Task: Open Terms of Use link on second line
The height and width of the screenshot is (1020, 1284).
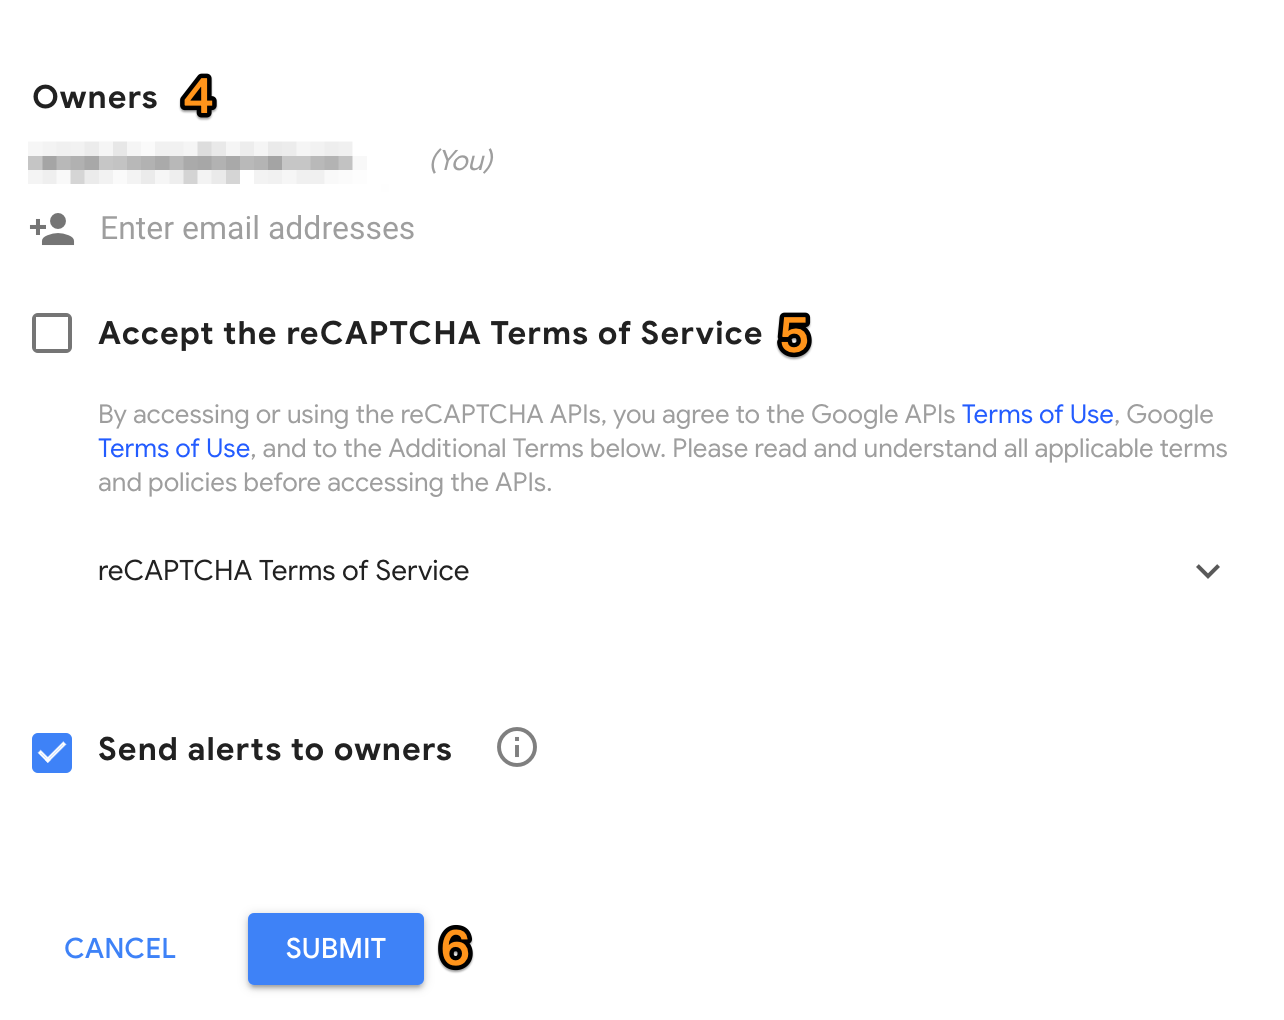Action: coord(174,448)
